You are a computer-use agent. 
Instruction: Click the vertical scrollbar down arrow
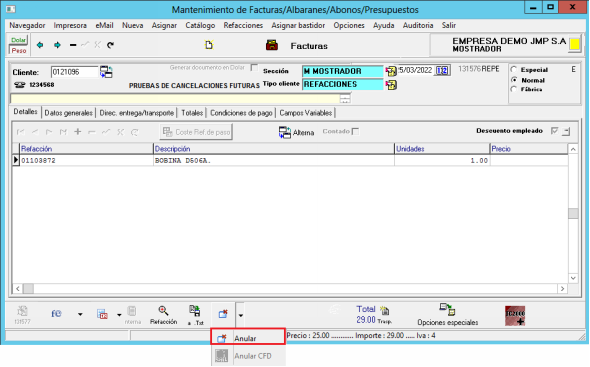pos(573,278)
